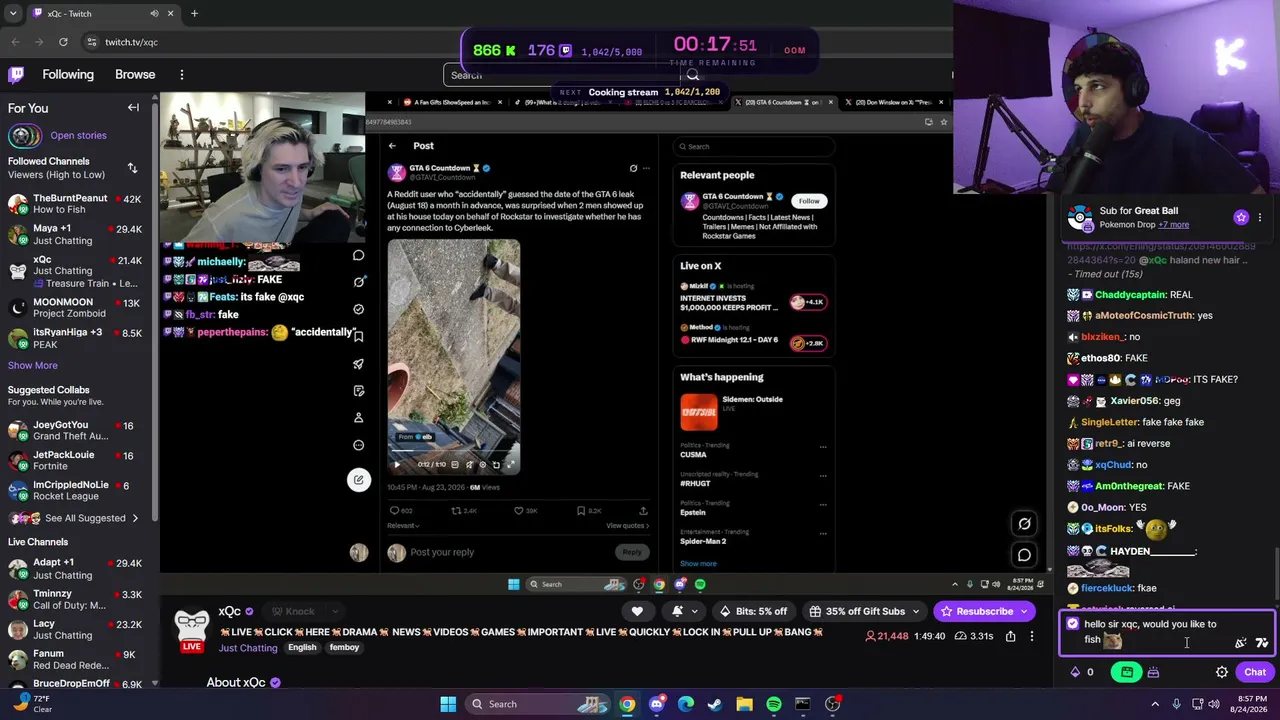1280x720 pixels.
Task: Click the Twitch search magnifier button
Action: [693, 75]
